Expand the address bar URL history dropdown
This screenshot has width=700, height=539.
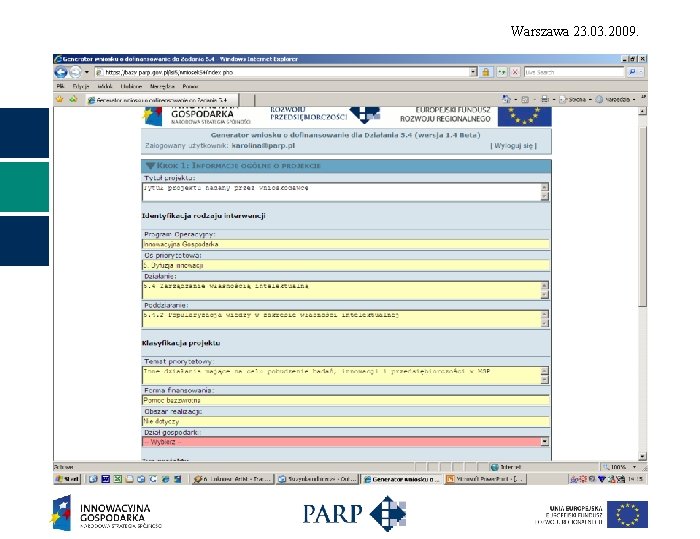coord(473,72)
